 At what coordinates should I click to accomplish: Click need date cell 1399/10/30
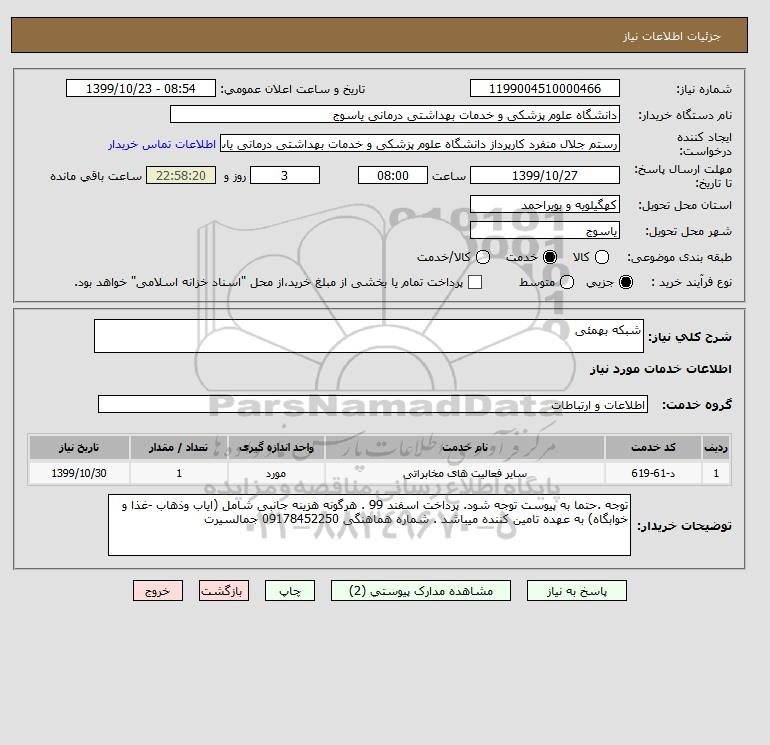pos(79,473)
